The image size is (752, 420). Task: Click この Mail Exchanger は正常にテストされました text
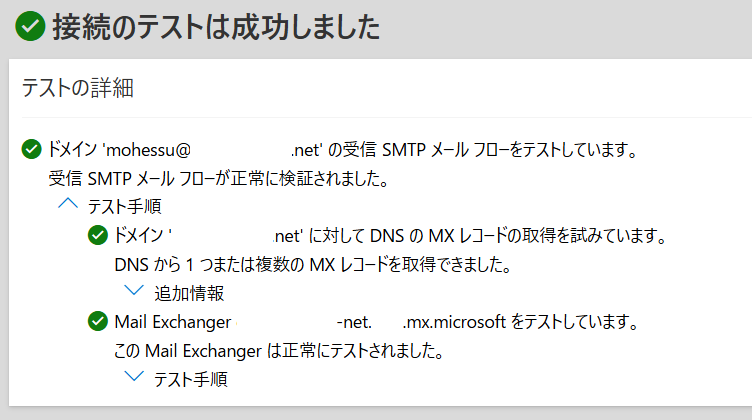pos(279,350)
